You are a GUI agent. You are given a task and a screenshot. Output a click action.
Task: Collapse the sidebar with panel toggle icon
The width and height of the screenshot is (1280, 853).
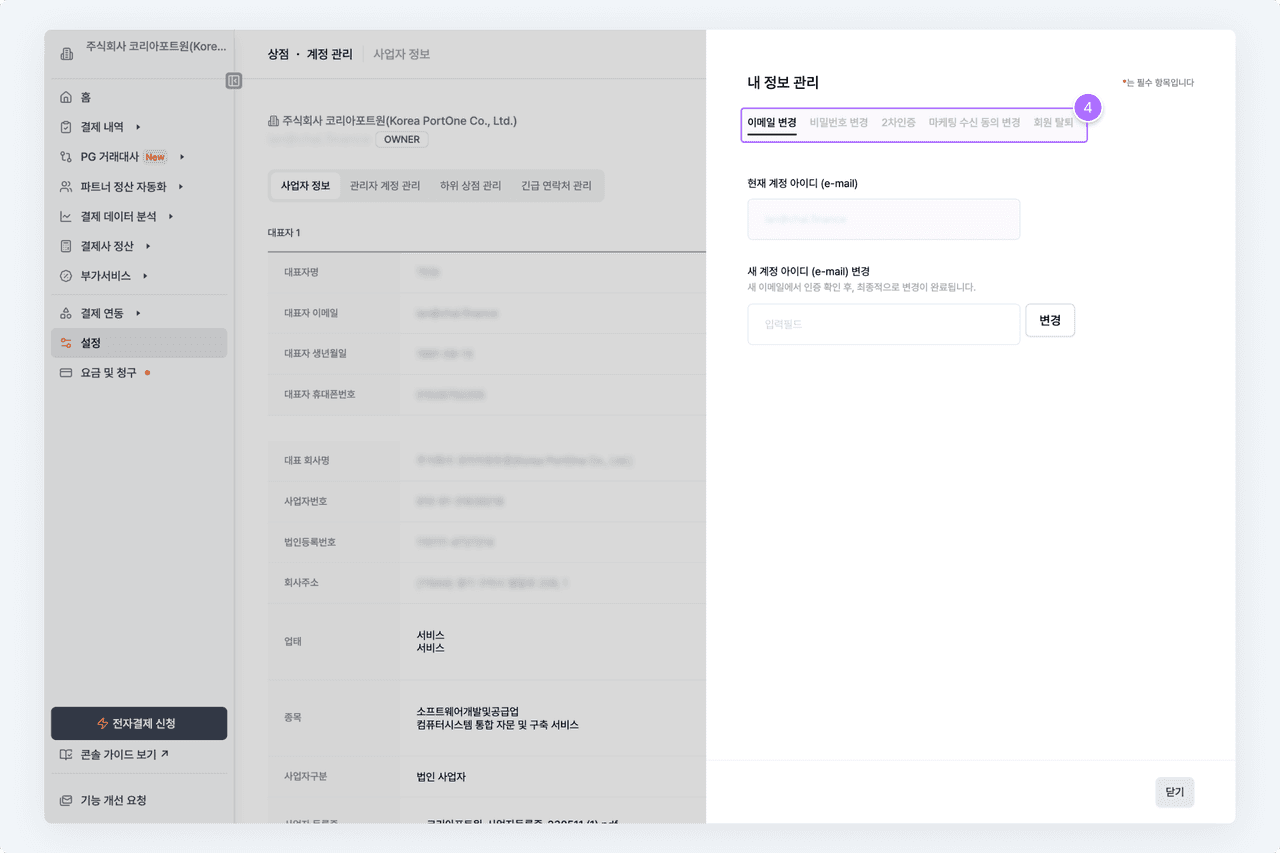[x=234, y=81]
